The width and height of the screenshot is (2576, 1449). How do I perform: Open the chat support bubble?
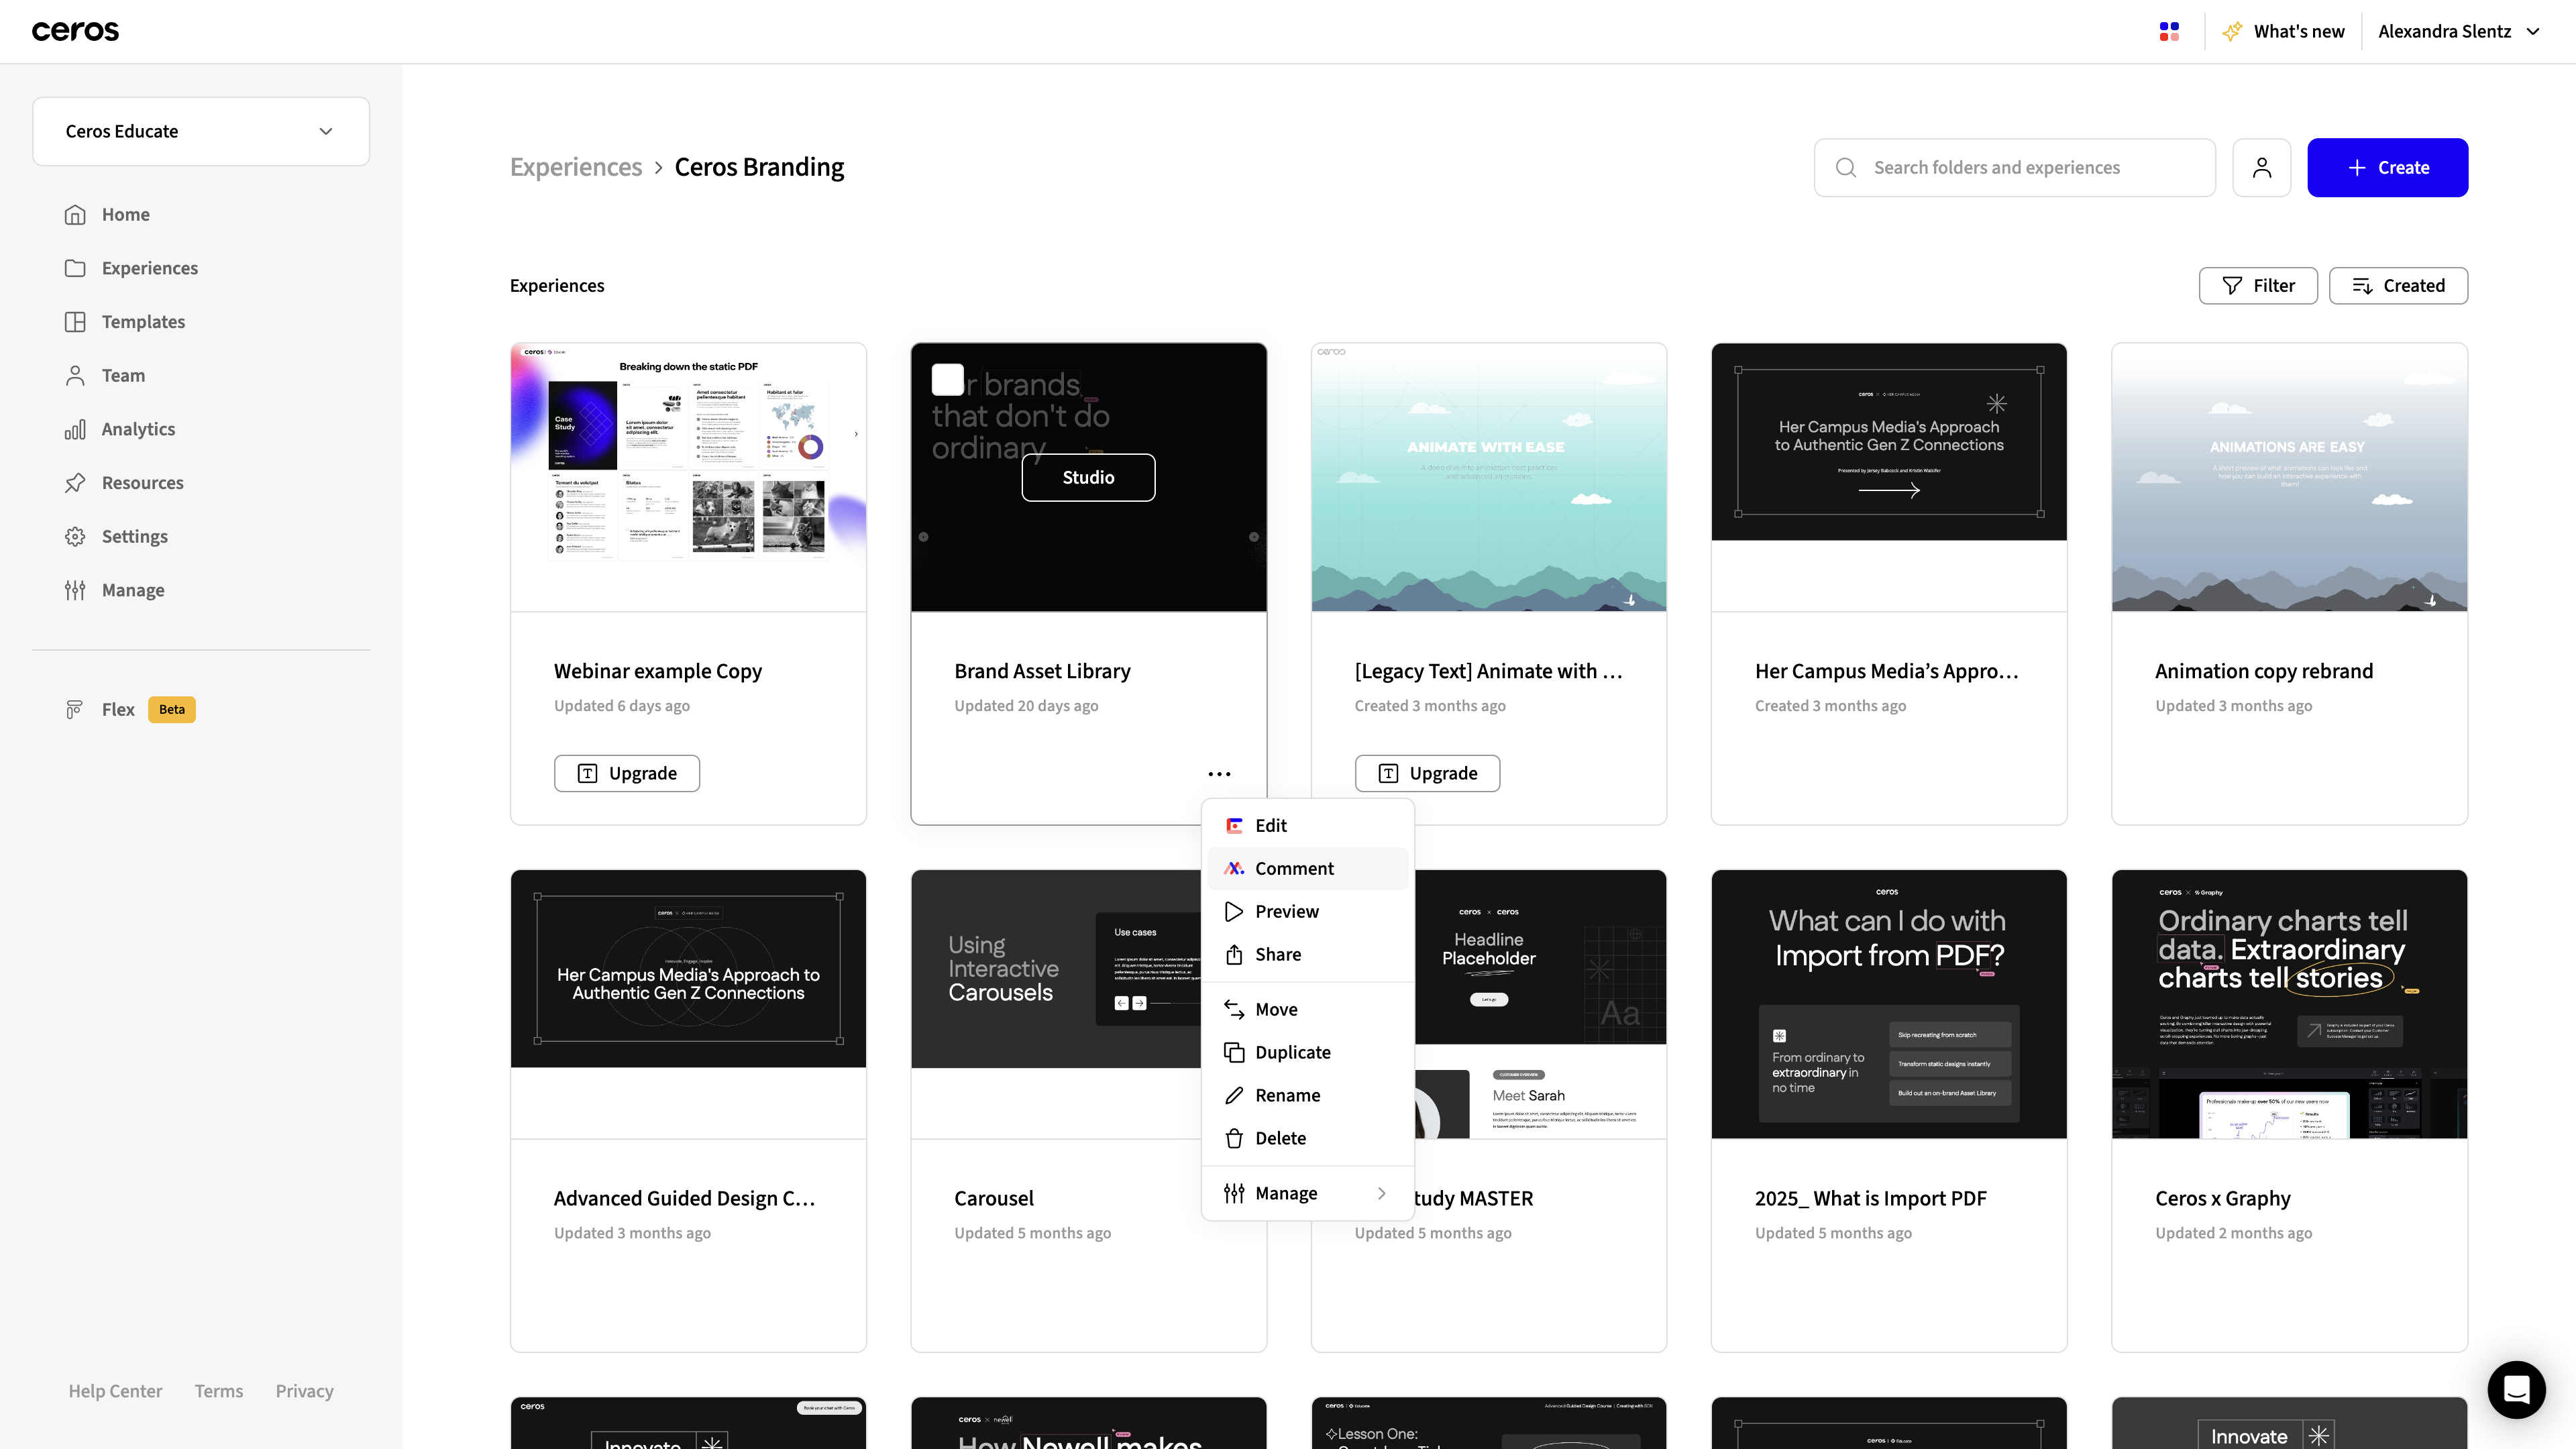2516,1389
